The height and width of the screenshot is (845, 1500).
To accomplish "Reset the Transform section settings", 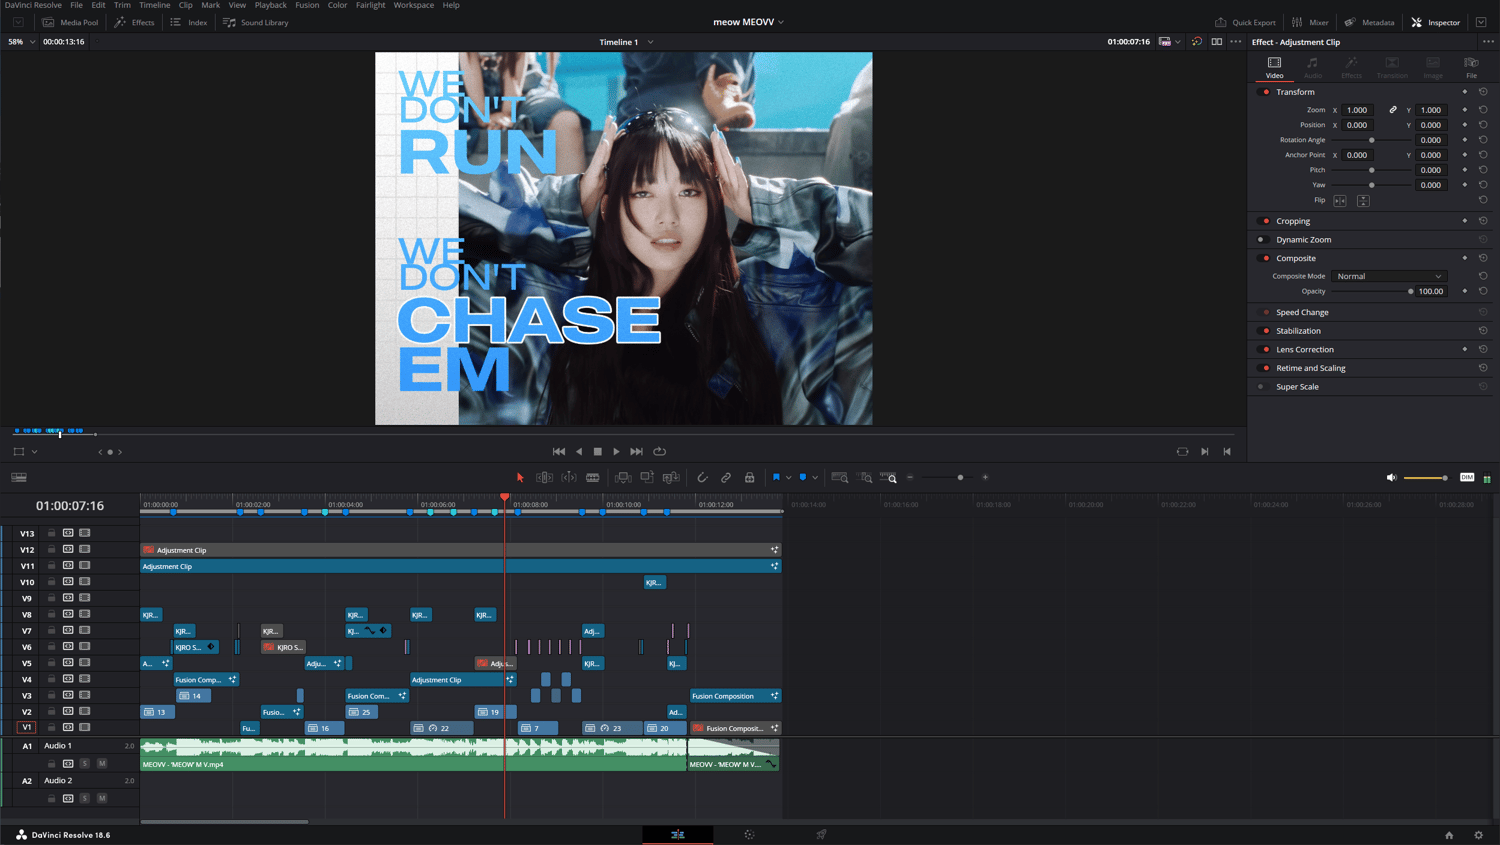I will click(1483, 92).
